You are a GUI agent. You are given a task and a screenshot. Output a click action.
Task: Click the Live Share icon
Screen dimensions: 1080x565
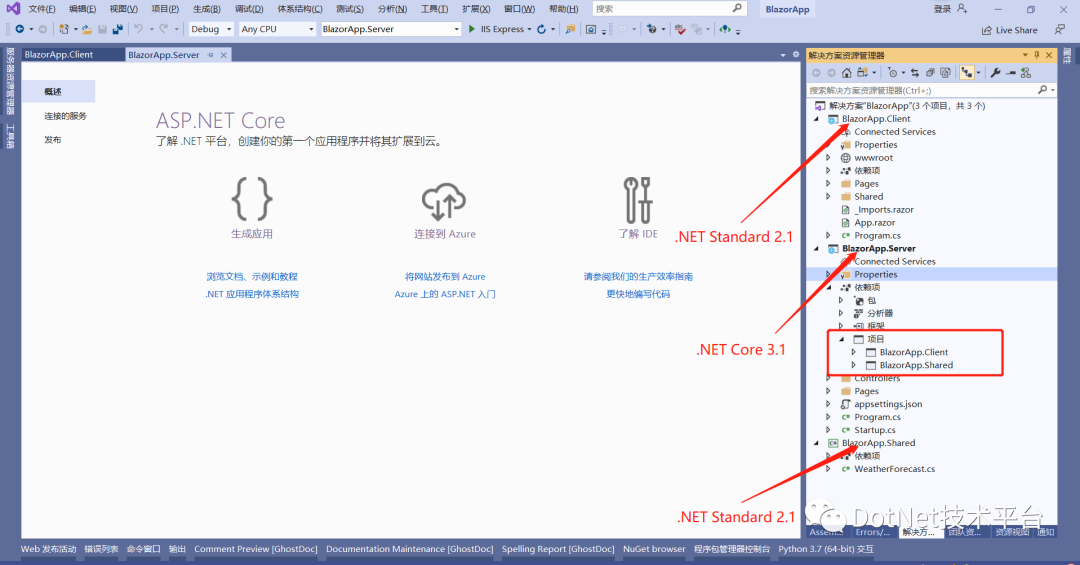click(x=987, y=30)
